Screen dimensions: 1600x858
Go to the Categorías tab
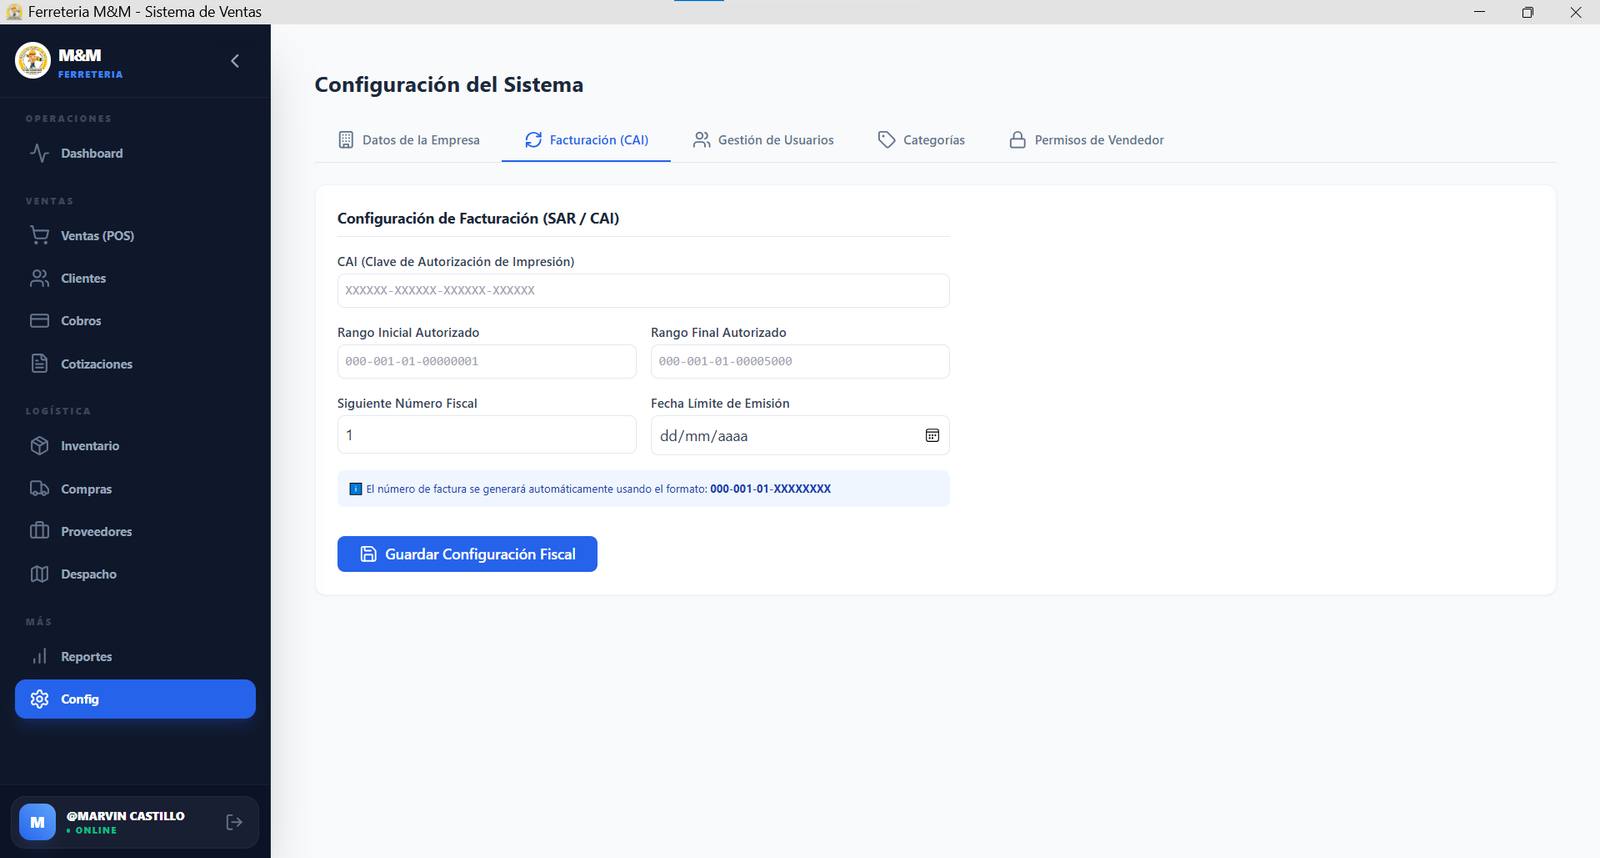(922, 140)
